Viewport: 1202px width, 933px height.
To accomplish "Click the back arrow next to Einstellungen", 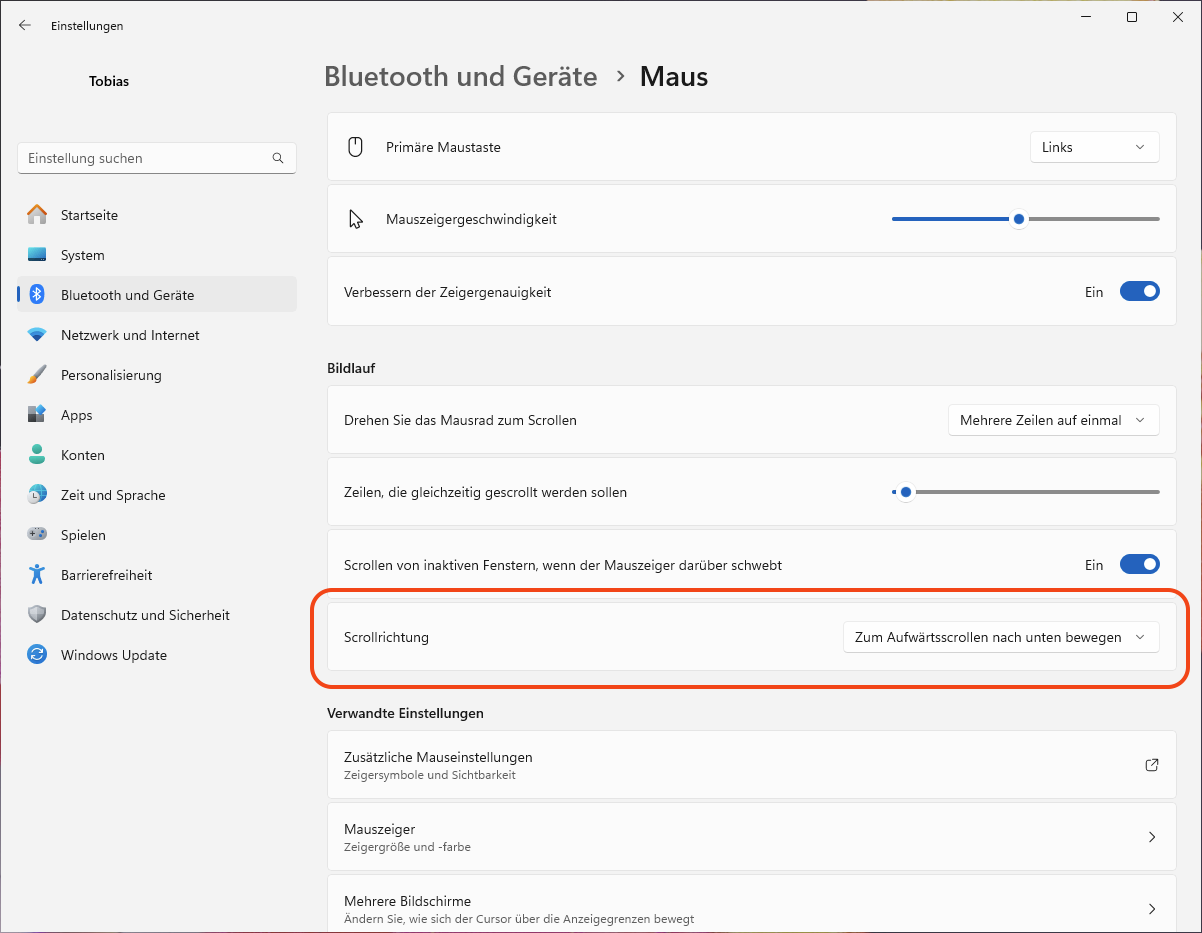I will click(x=25, y=26).
